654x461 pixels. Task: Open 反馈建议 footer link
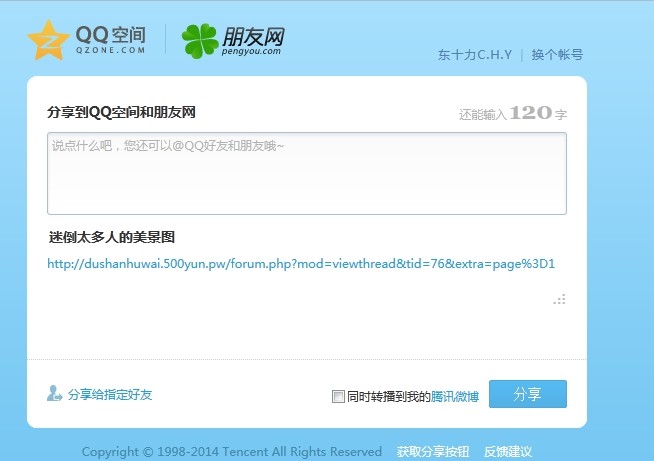pyautogui.click(x=508, y=451)
